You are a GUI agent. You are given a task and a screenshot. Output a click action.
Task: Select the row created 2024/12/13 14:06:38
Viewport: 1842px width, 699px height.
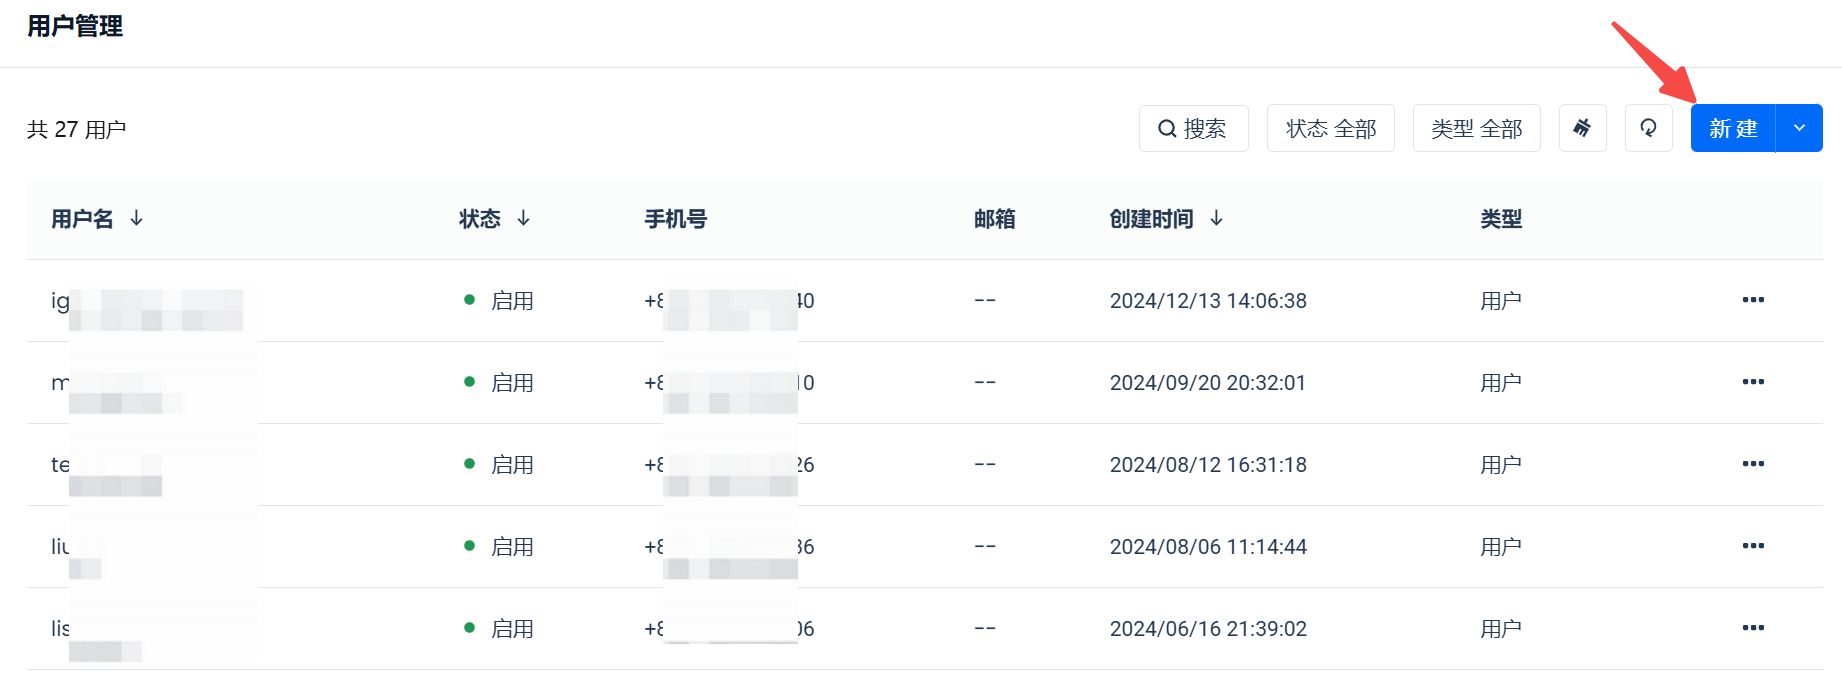(x=1208, y=301)
